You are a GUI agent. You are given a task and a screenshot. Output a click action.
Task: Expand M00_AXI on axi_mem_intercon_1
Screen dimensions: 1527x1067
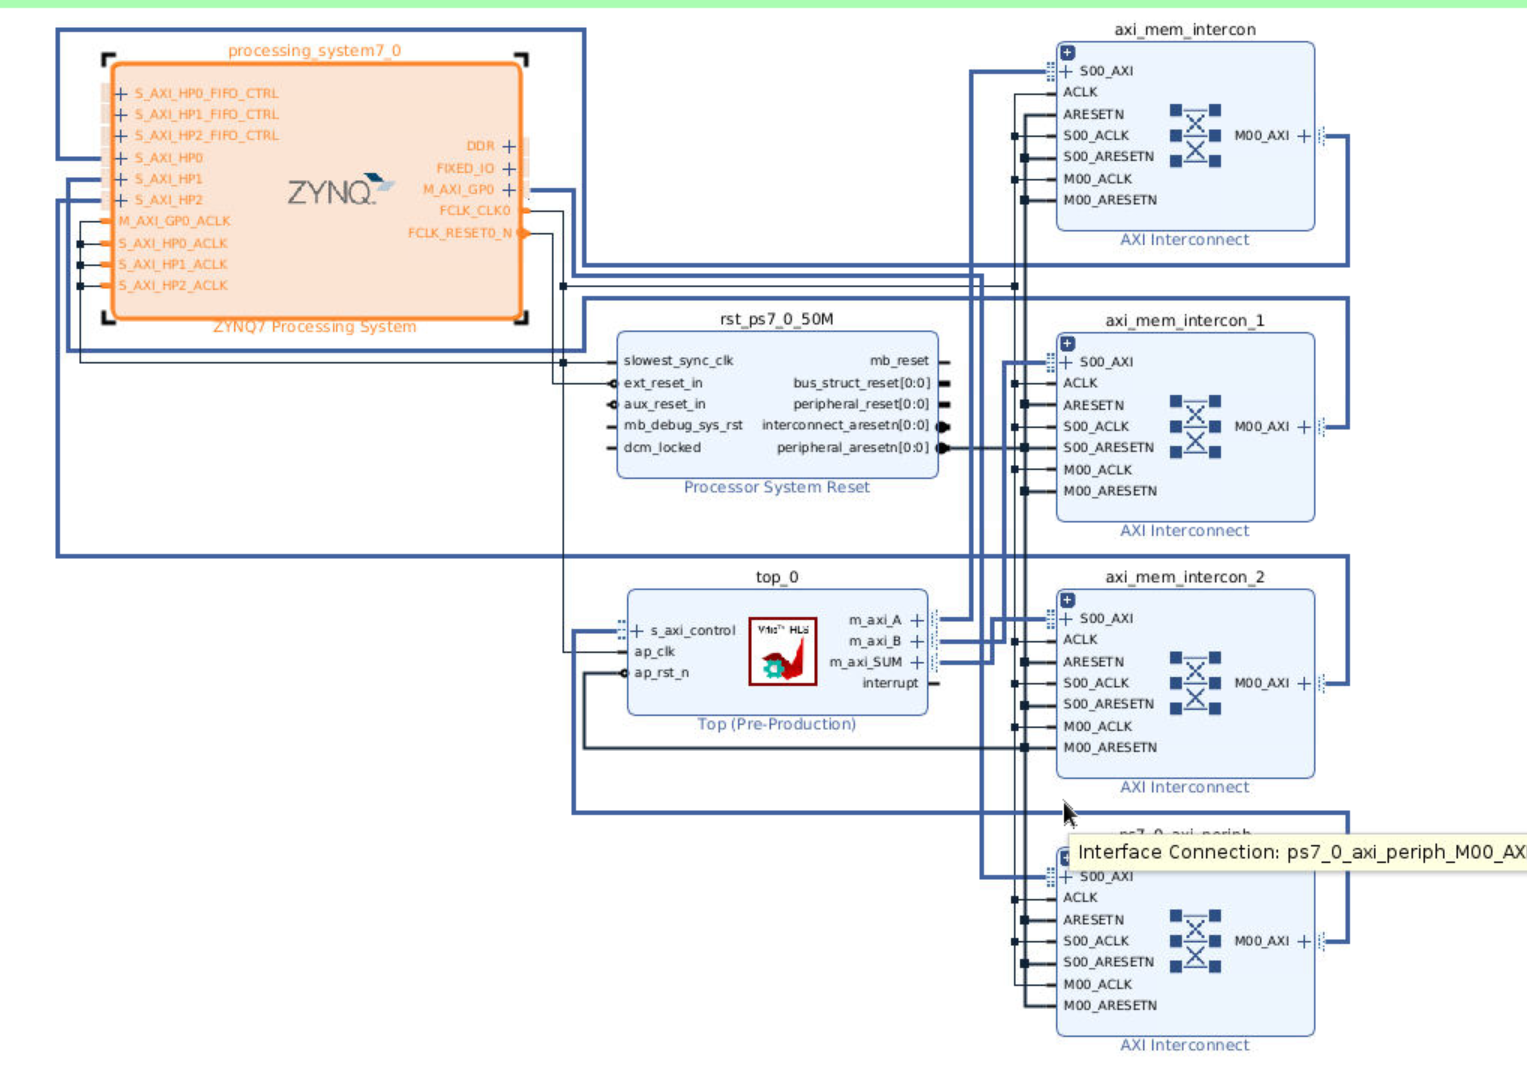point(1304,426)
